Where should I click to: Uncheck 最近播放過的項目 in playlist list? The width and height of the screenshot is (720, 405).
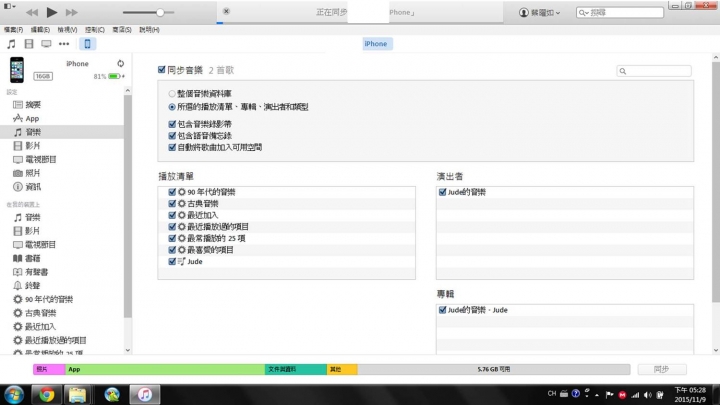click(172, 227)
